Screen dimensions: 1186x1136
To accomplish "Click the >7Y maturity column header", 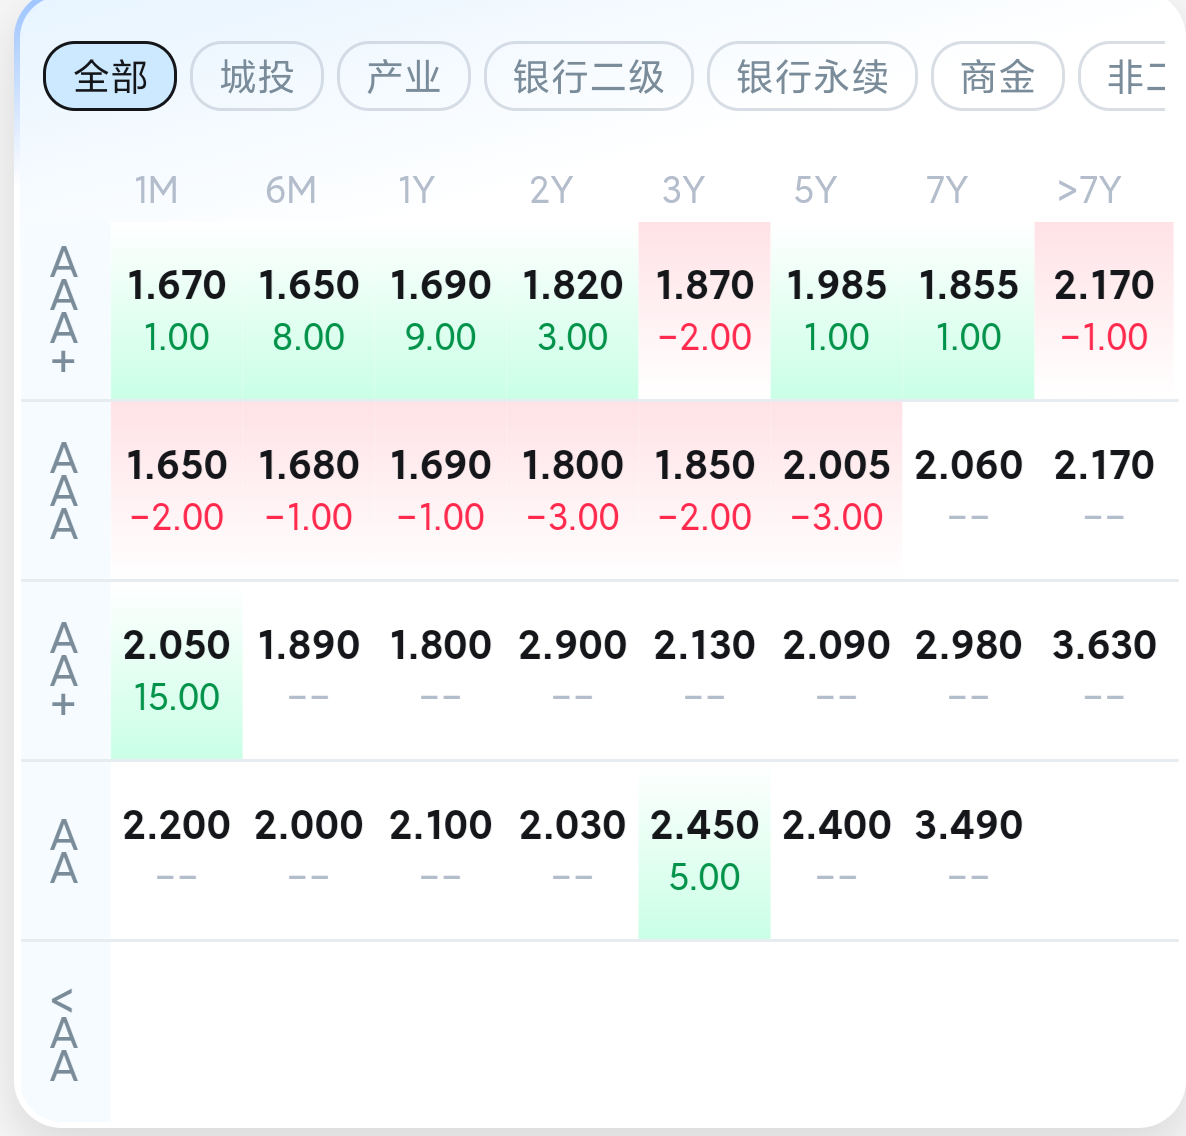I will point(1088,190).
